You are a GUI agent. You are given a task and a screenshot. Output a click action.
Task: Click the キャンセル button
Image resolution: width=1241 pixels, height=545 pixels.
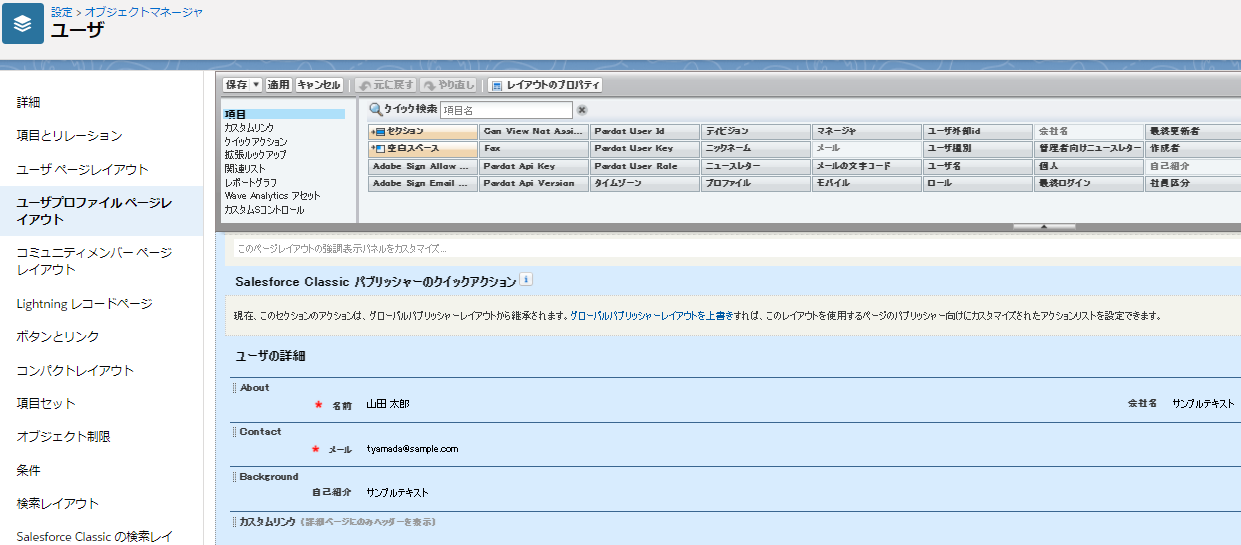[319, 85]
